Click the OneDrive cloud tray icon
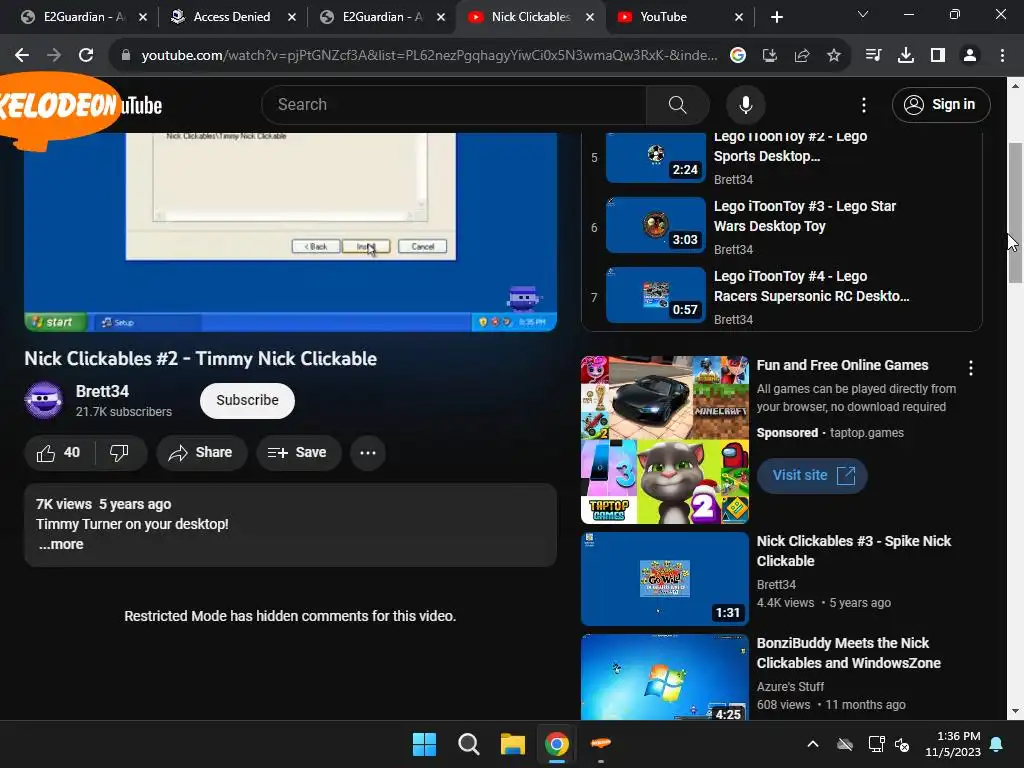 (845, 744)
